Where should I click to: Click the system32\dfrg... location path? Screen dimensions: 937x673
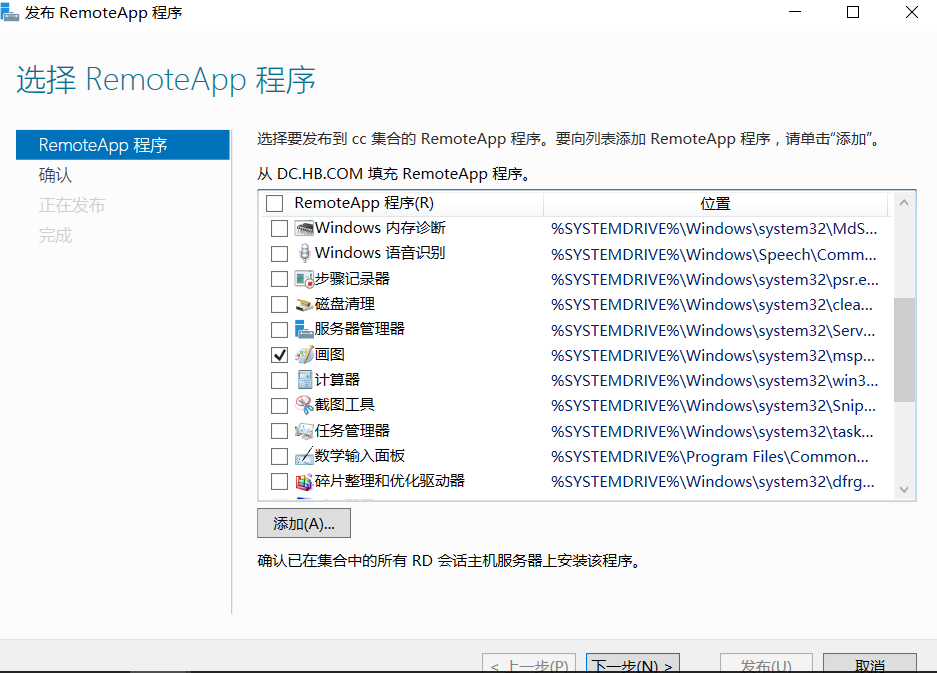click(713, 482)
